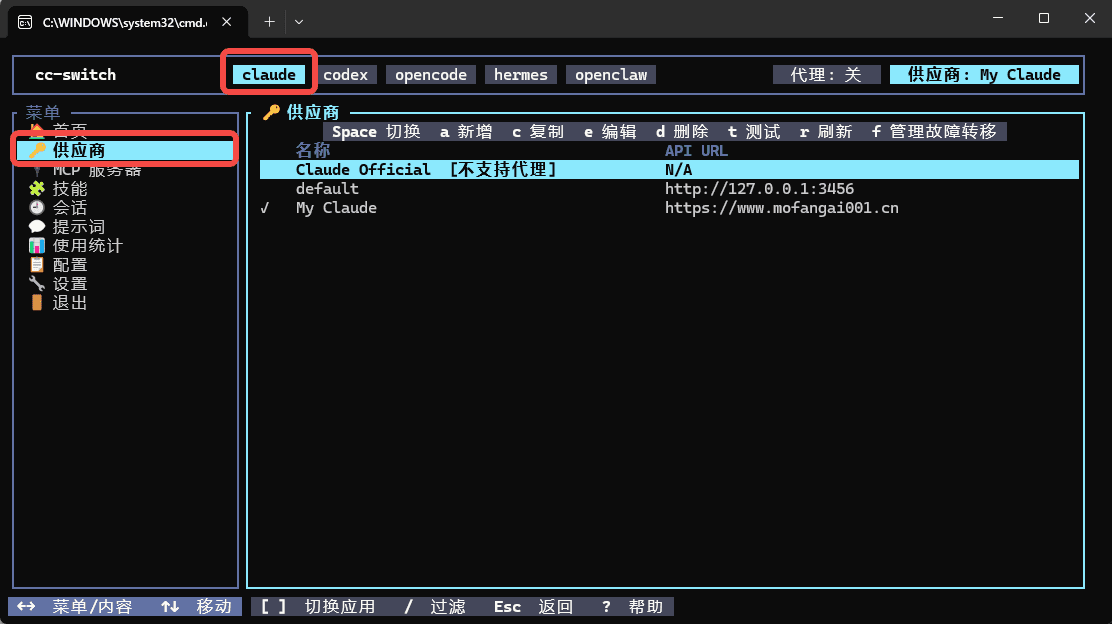1112x624 pixels.
Task: Click the t 测试 action
Action: click(x=754, y=132)
